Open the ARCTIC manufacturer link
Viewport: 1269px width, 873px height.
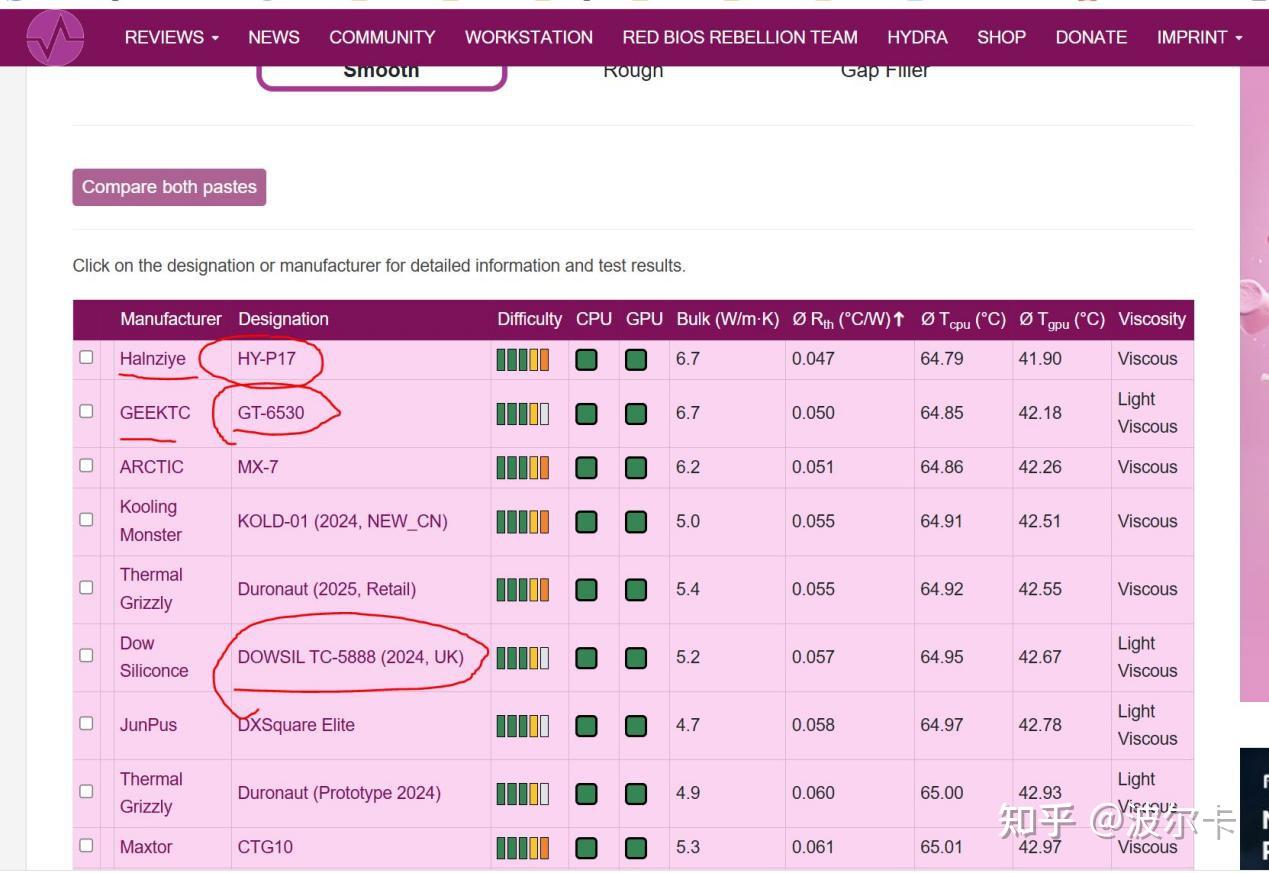(152, 466)
